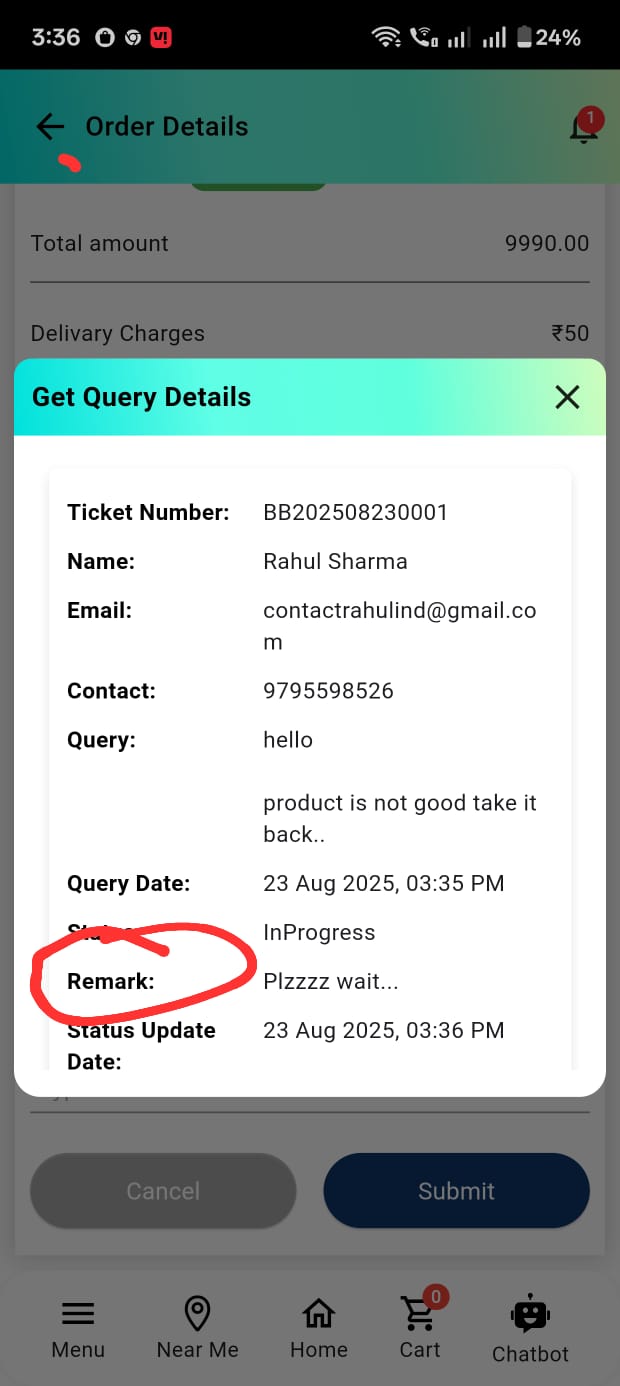Tap the contact number 9795598526
The width and height of the screenshot is (620, 1386).
pyautogui.click(x=328, y=691)
